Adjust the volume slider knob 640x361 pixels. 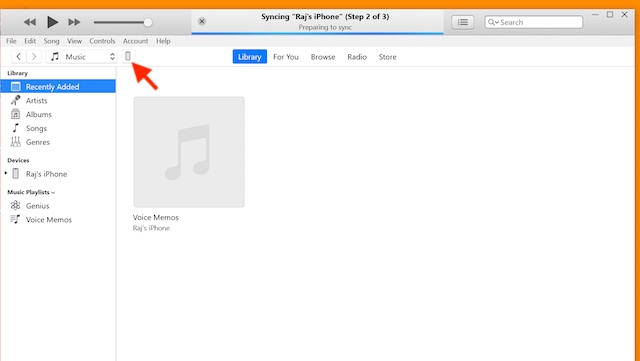coord(148,22)
